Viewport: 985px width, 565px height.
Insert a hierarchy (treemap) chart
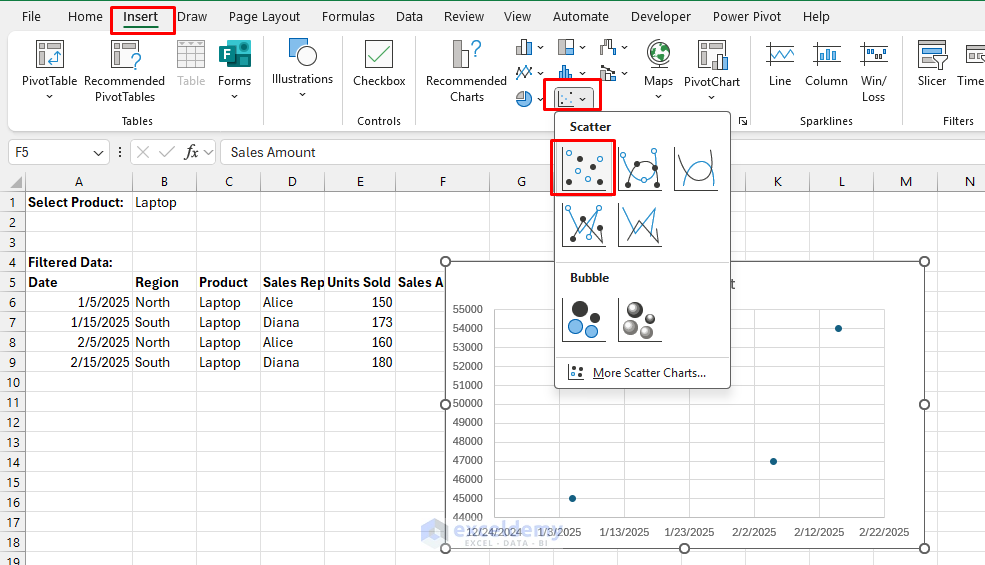coord(566,47)
